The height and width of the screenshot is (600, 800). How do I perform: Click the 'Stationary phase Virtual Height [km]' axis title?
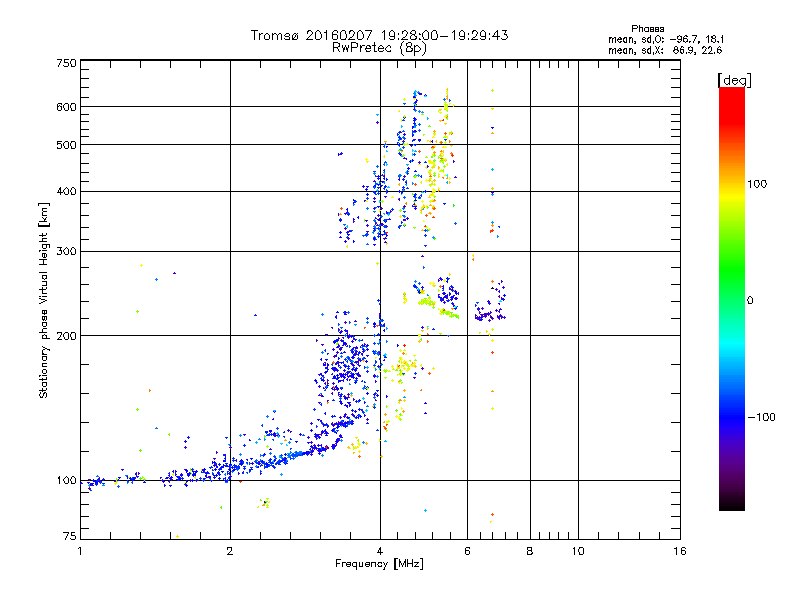pyautogui.click(x=44, y=300)
